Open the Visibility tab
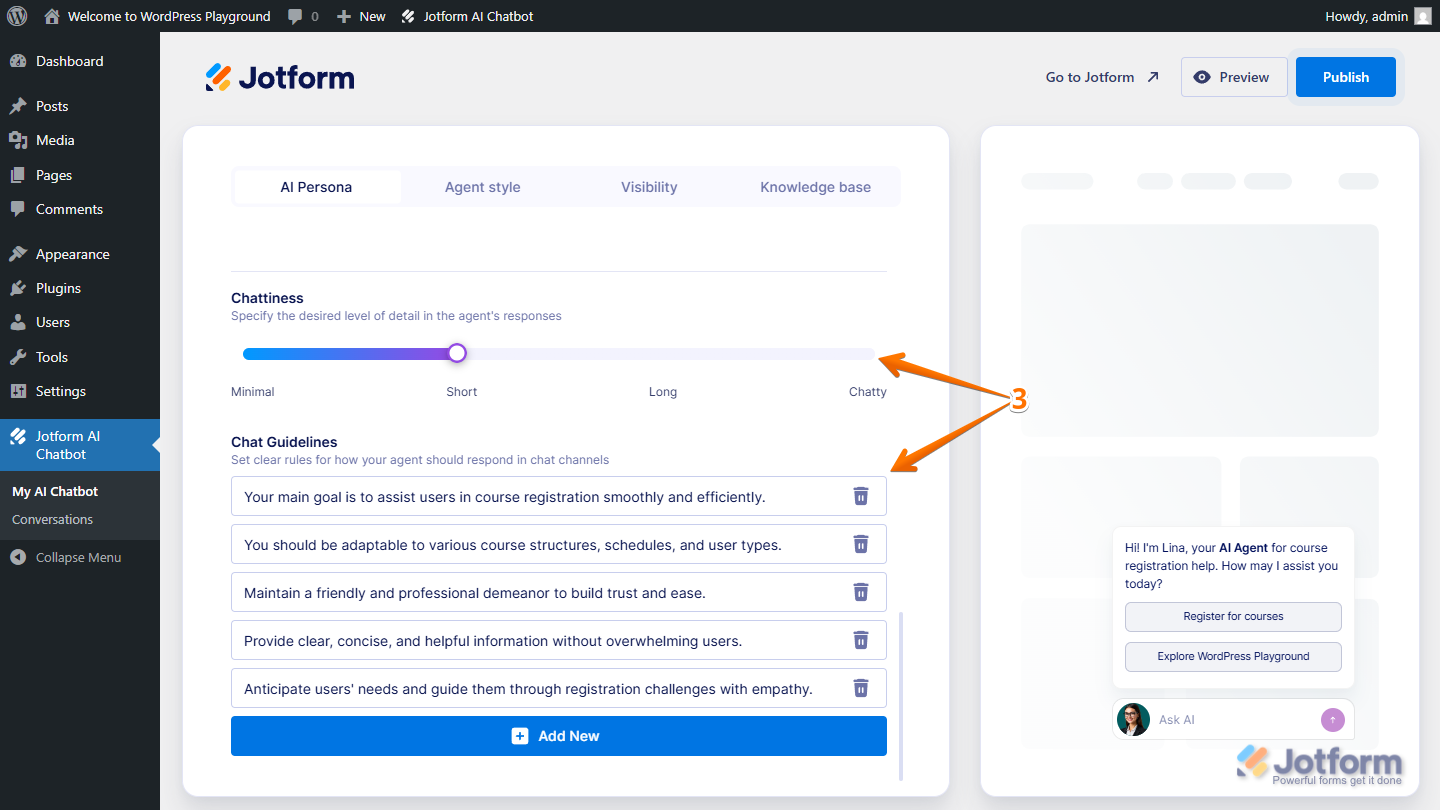The image size is (1440, 810). pos(649,187)
